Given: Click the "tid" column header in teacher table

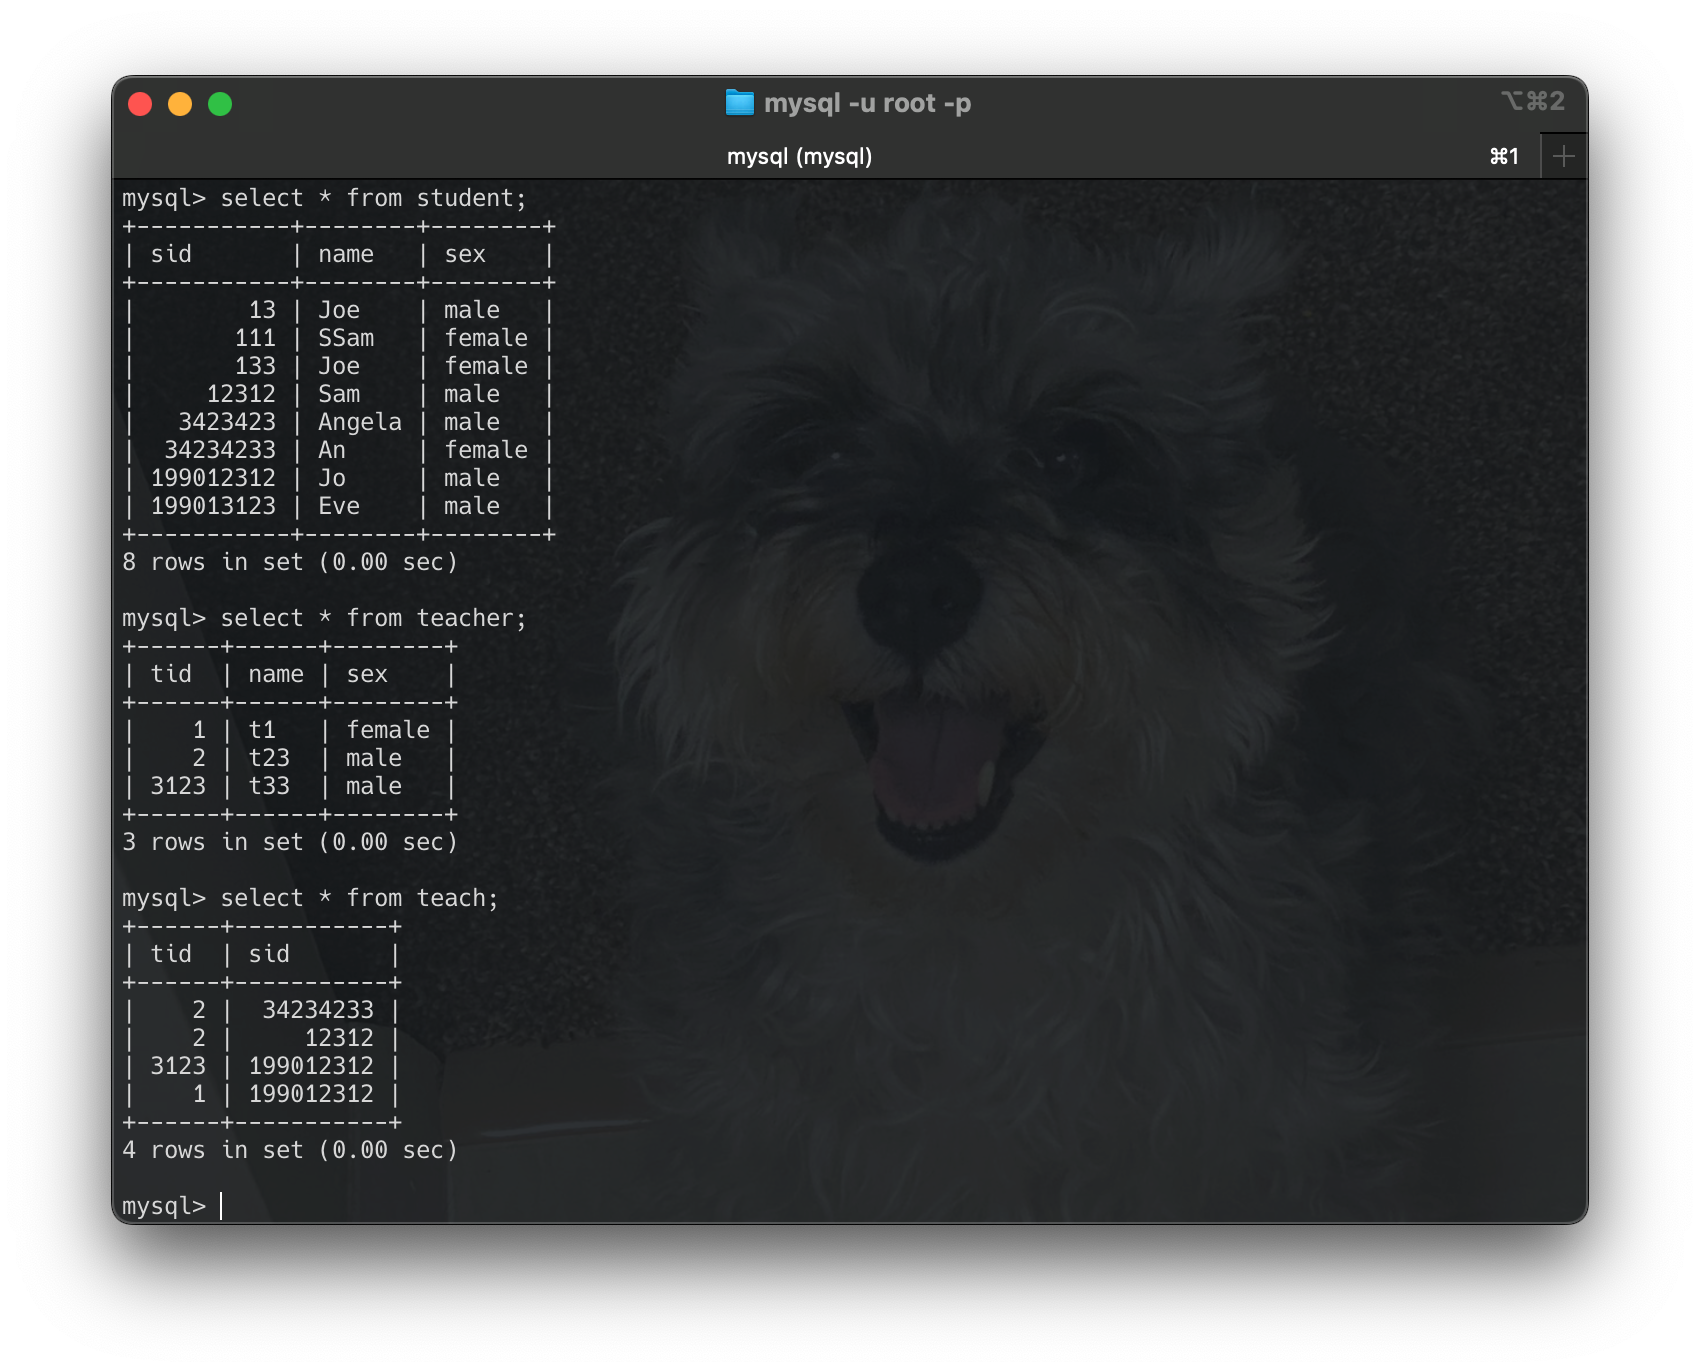Looking at the screenshot, I should (x=173, y=674).
